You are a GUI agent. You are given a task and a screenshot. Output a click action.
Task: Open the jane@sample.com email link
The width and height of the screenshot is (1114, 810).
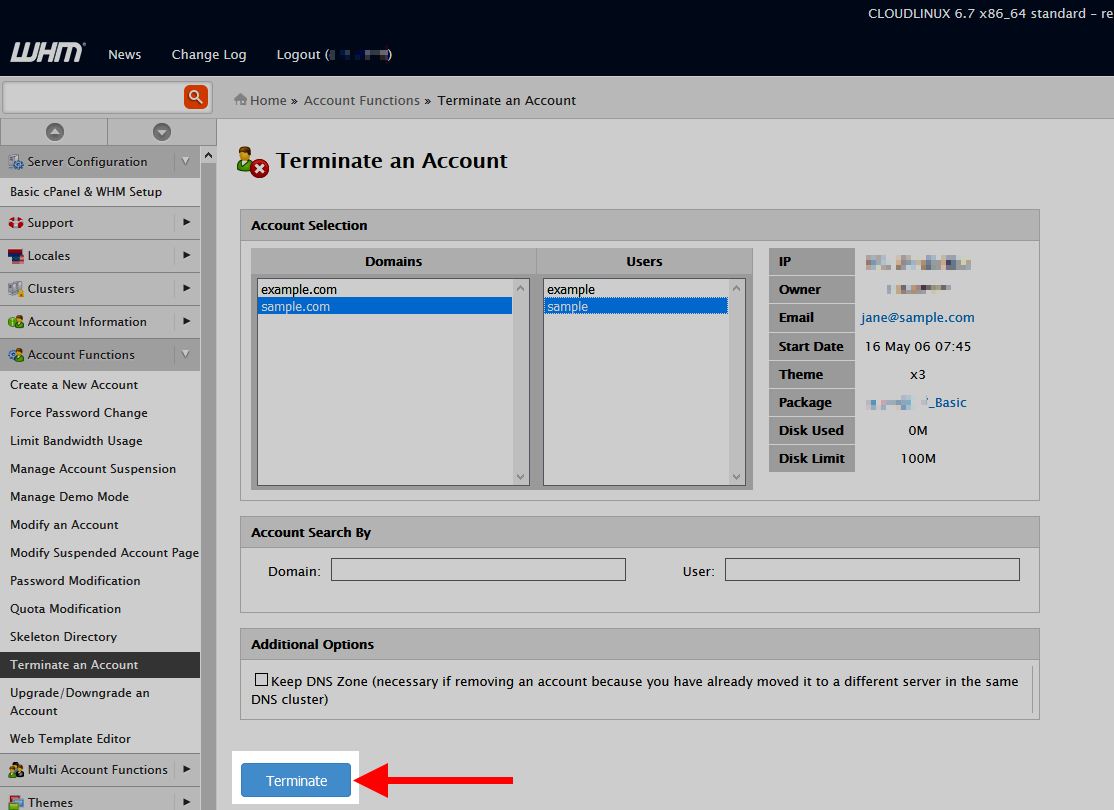point(917,318)
